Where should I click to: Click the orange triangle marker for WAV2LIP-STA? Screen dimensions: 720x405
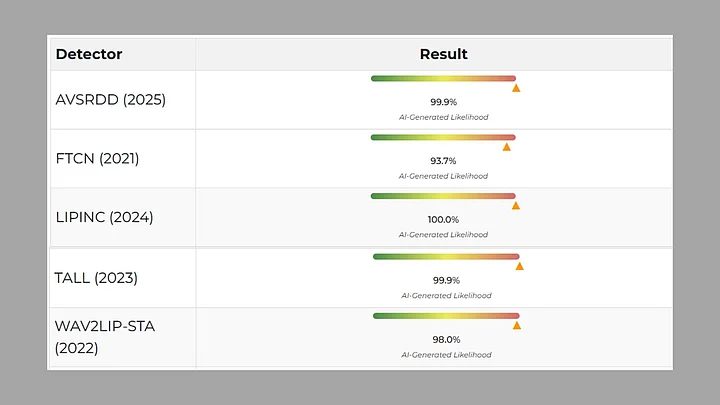tap(517, 325)
